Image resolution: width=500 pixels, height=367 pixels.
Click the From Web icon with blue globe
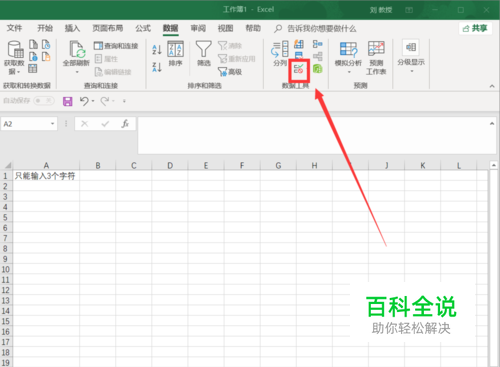[33, 57]
